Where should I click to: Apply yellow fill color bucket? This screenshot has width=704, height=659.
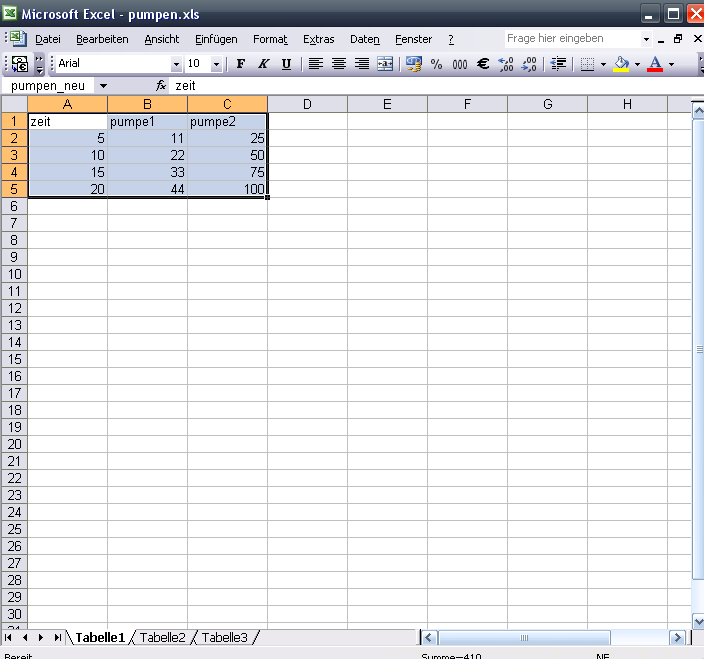point(621,64)
